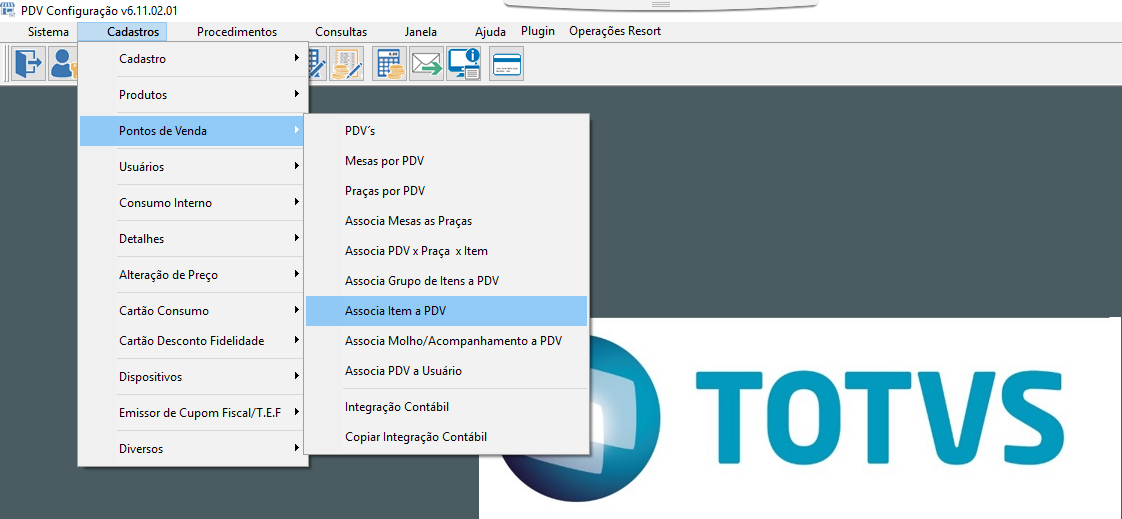The width and height of the screenshot is (1122, 519).
Task: Open the Procedimentos menu
Action: pyautogui.click(x=237, y=31)
